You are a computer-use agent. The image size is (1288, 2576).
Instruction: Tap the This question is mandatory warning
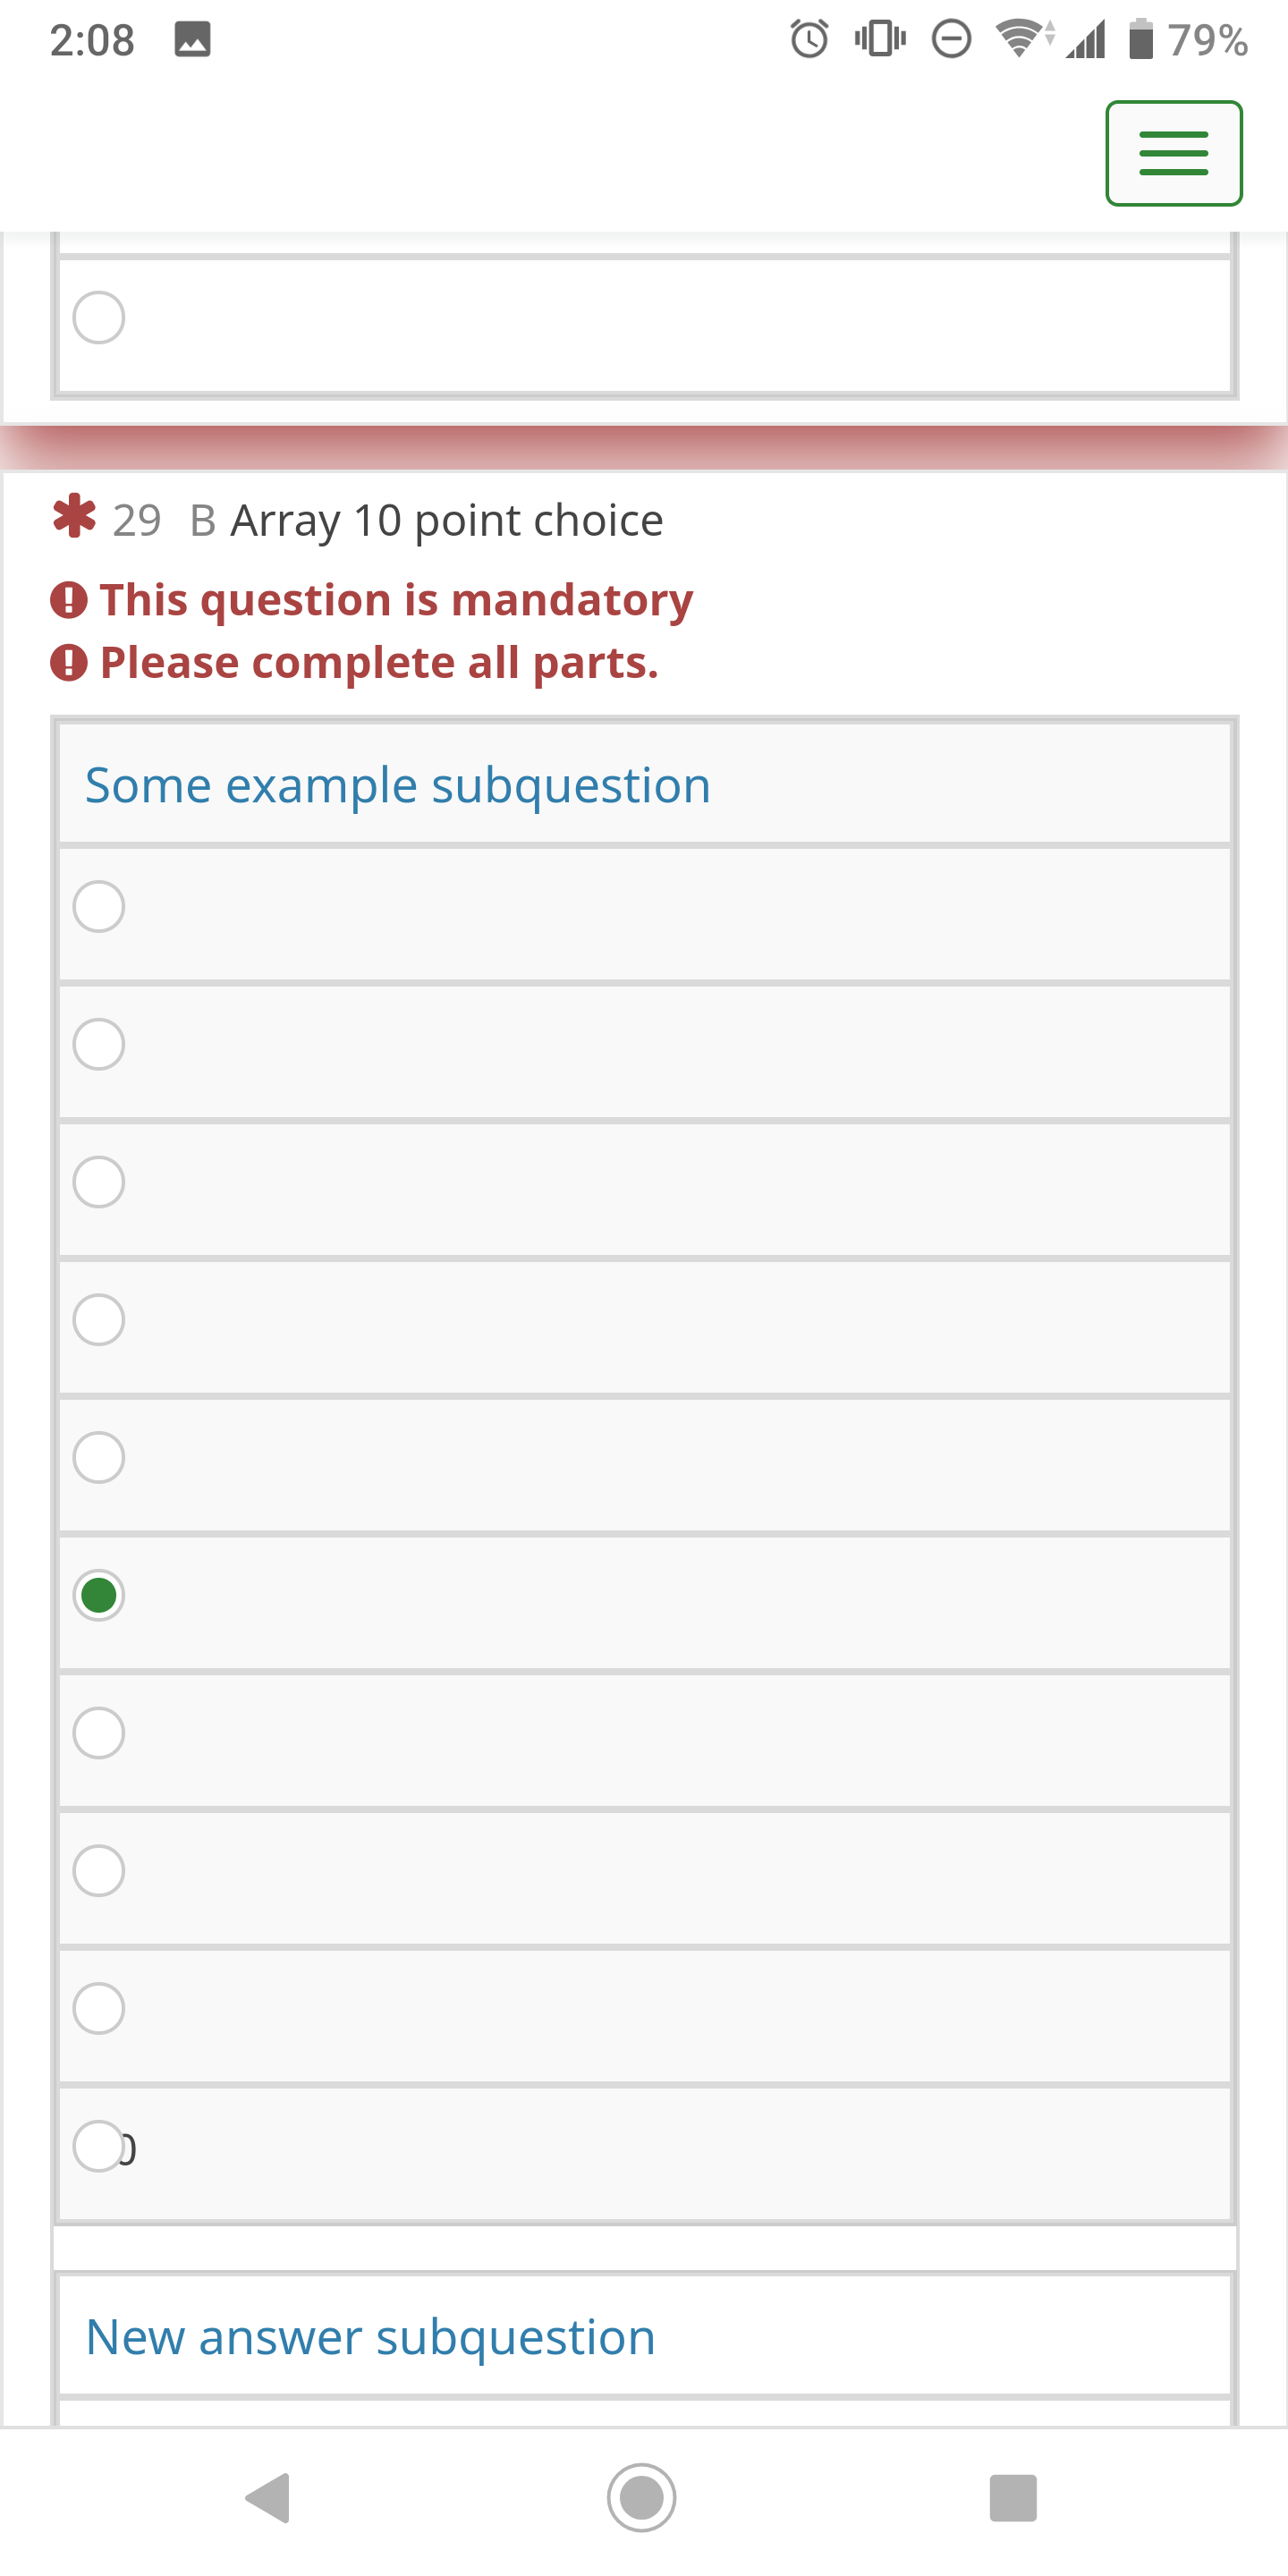pos(396,600)
